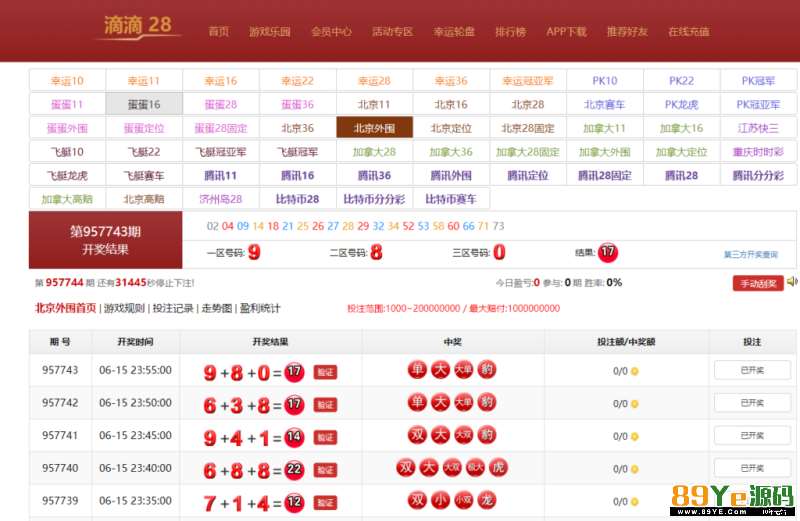Select the 比特币28 game tab
800x521 pixels.
(x=298, y=199)
